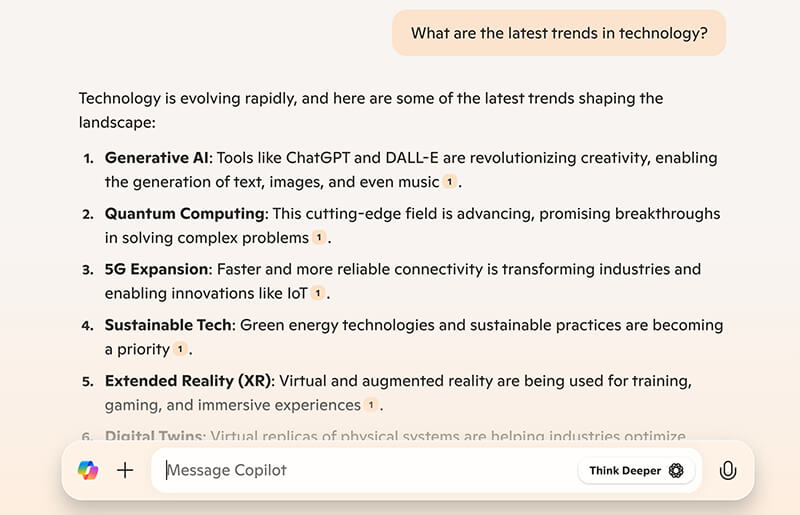800x515 pixels.
Task: Open citation 1 after Generative AI item
Action: click(450, 182)
